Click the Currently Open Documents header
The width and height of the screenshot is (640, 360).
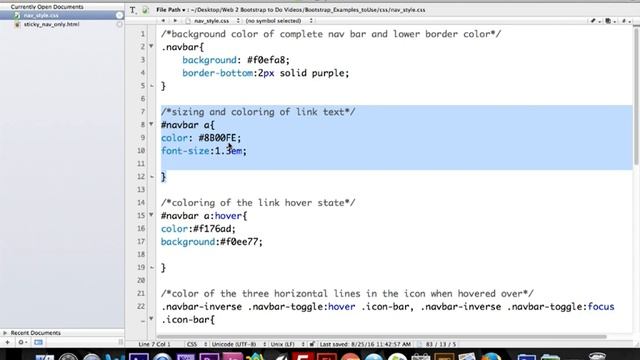pyautogui.click(x=47, y=7)
